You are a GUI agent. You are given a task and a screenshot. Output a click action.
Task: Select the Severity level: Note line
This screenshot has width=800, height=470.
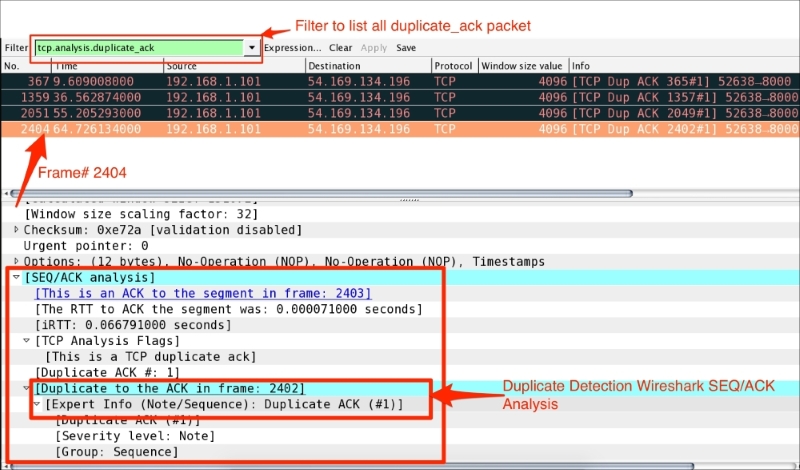coord(135,436)
